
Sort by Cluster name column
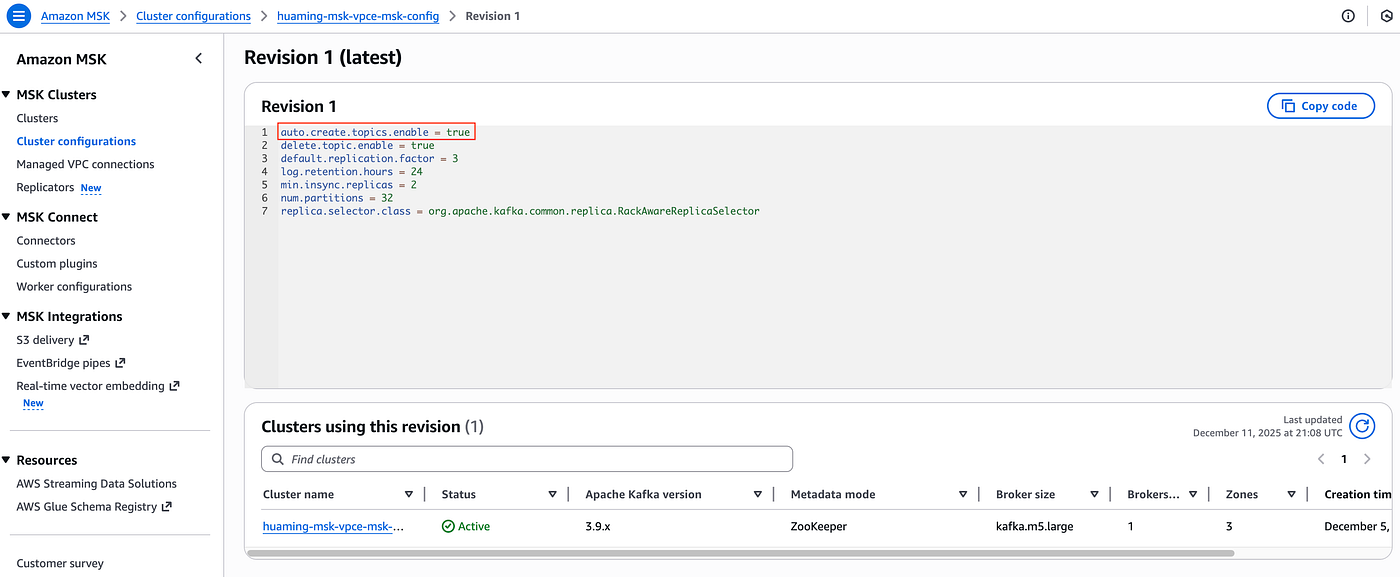tap(409, 494)
